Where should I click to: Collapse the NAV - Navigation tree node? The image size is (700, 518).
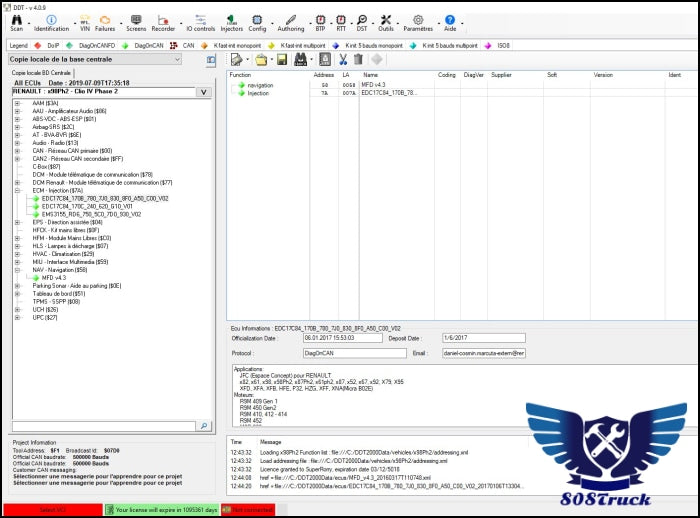click(17, 269)
